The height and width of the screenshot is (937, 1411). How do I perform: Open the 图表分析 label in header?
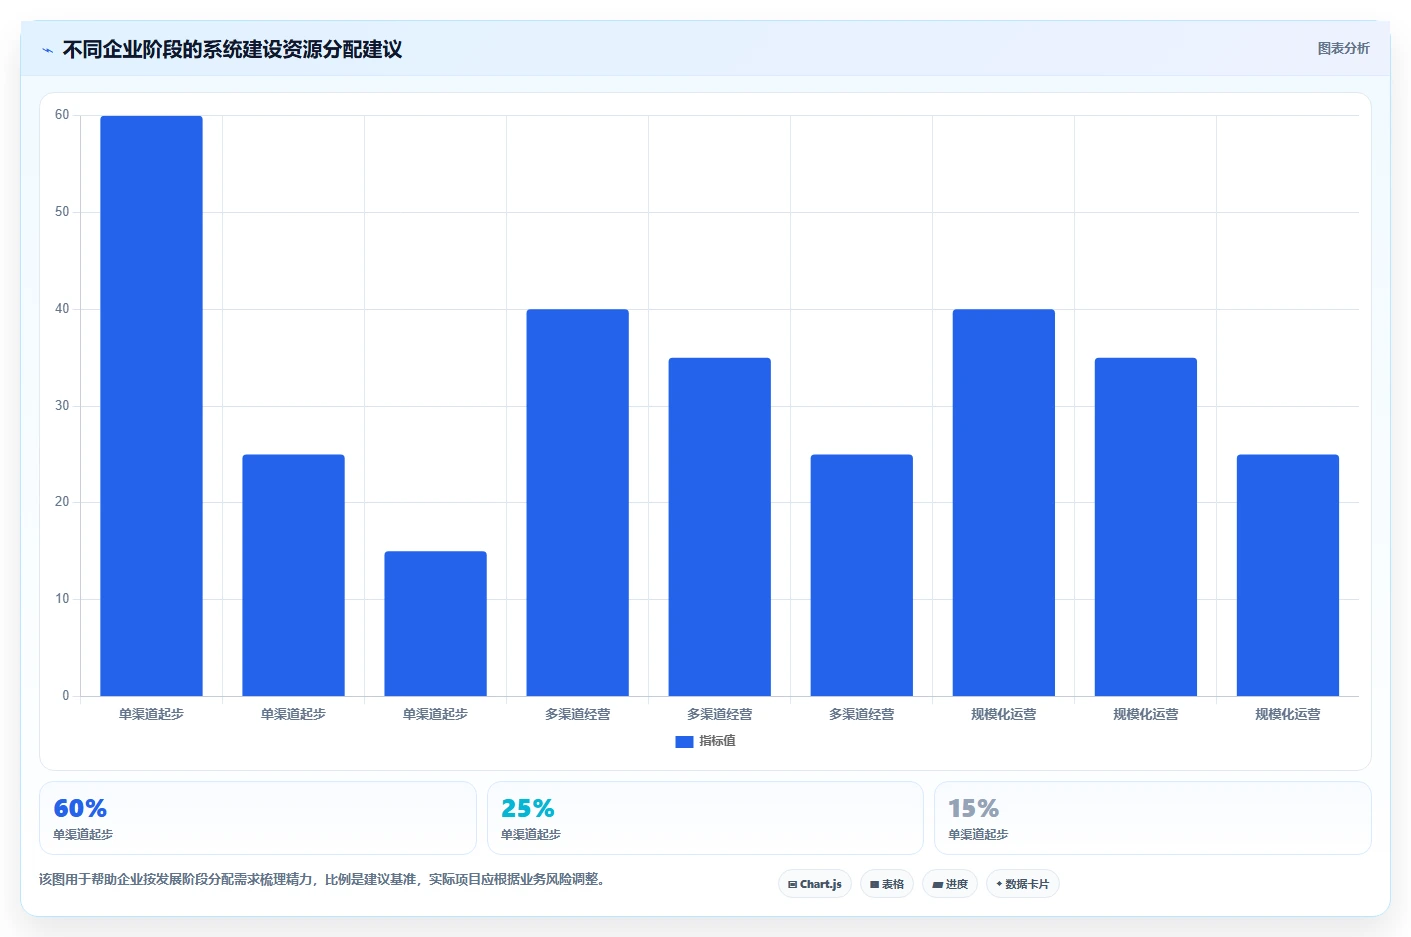[x=1343, y=48]
